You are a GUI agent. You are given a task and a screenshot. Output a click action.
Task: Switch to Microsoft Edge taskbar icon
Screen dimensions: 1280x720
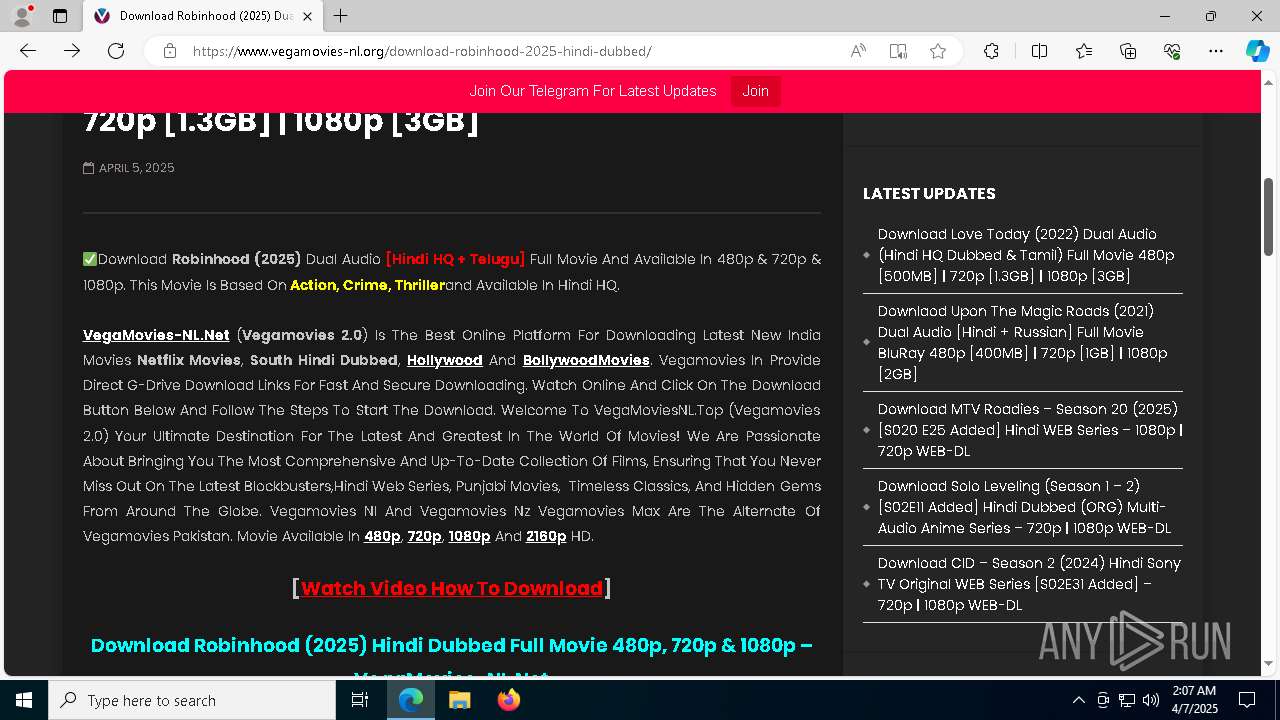pos(411,700)
